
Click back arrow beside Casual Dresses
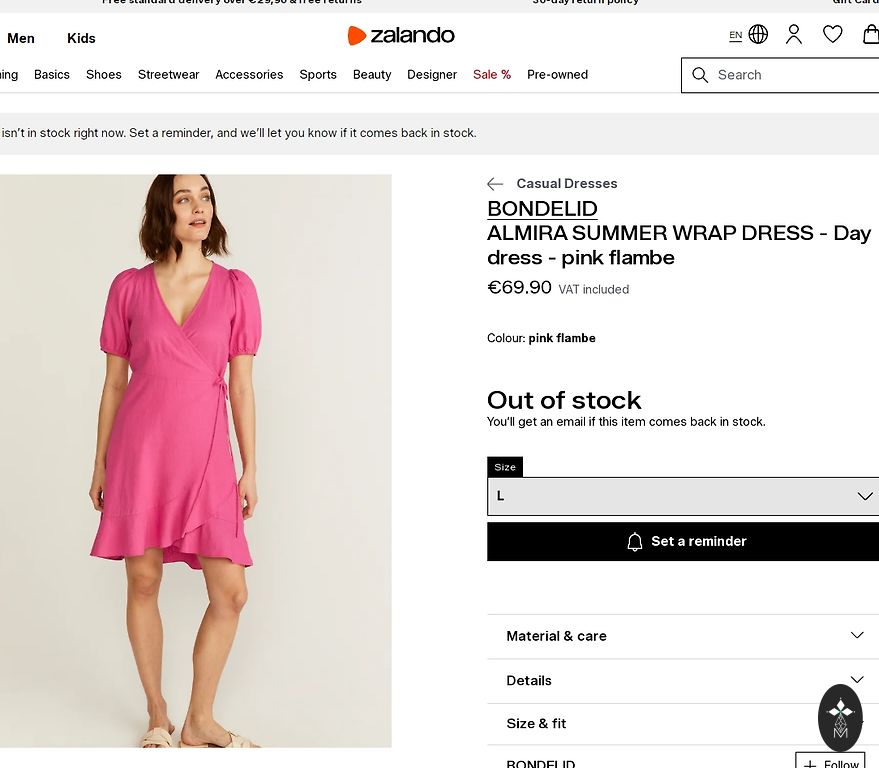(x=495, y=184)
